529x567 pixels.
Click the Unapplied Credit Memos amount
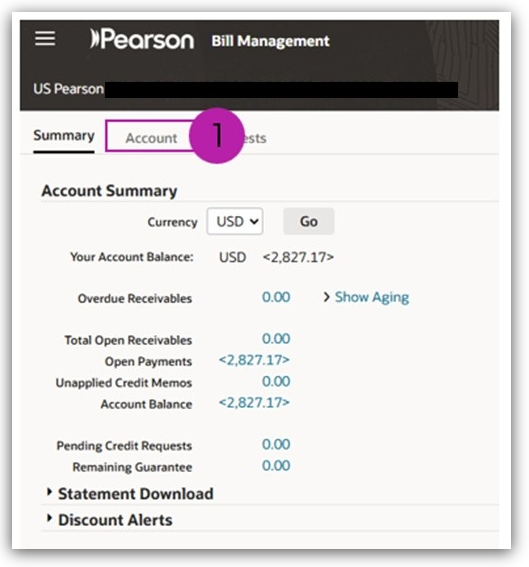click(x=276, y=381)
